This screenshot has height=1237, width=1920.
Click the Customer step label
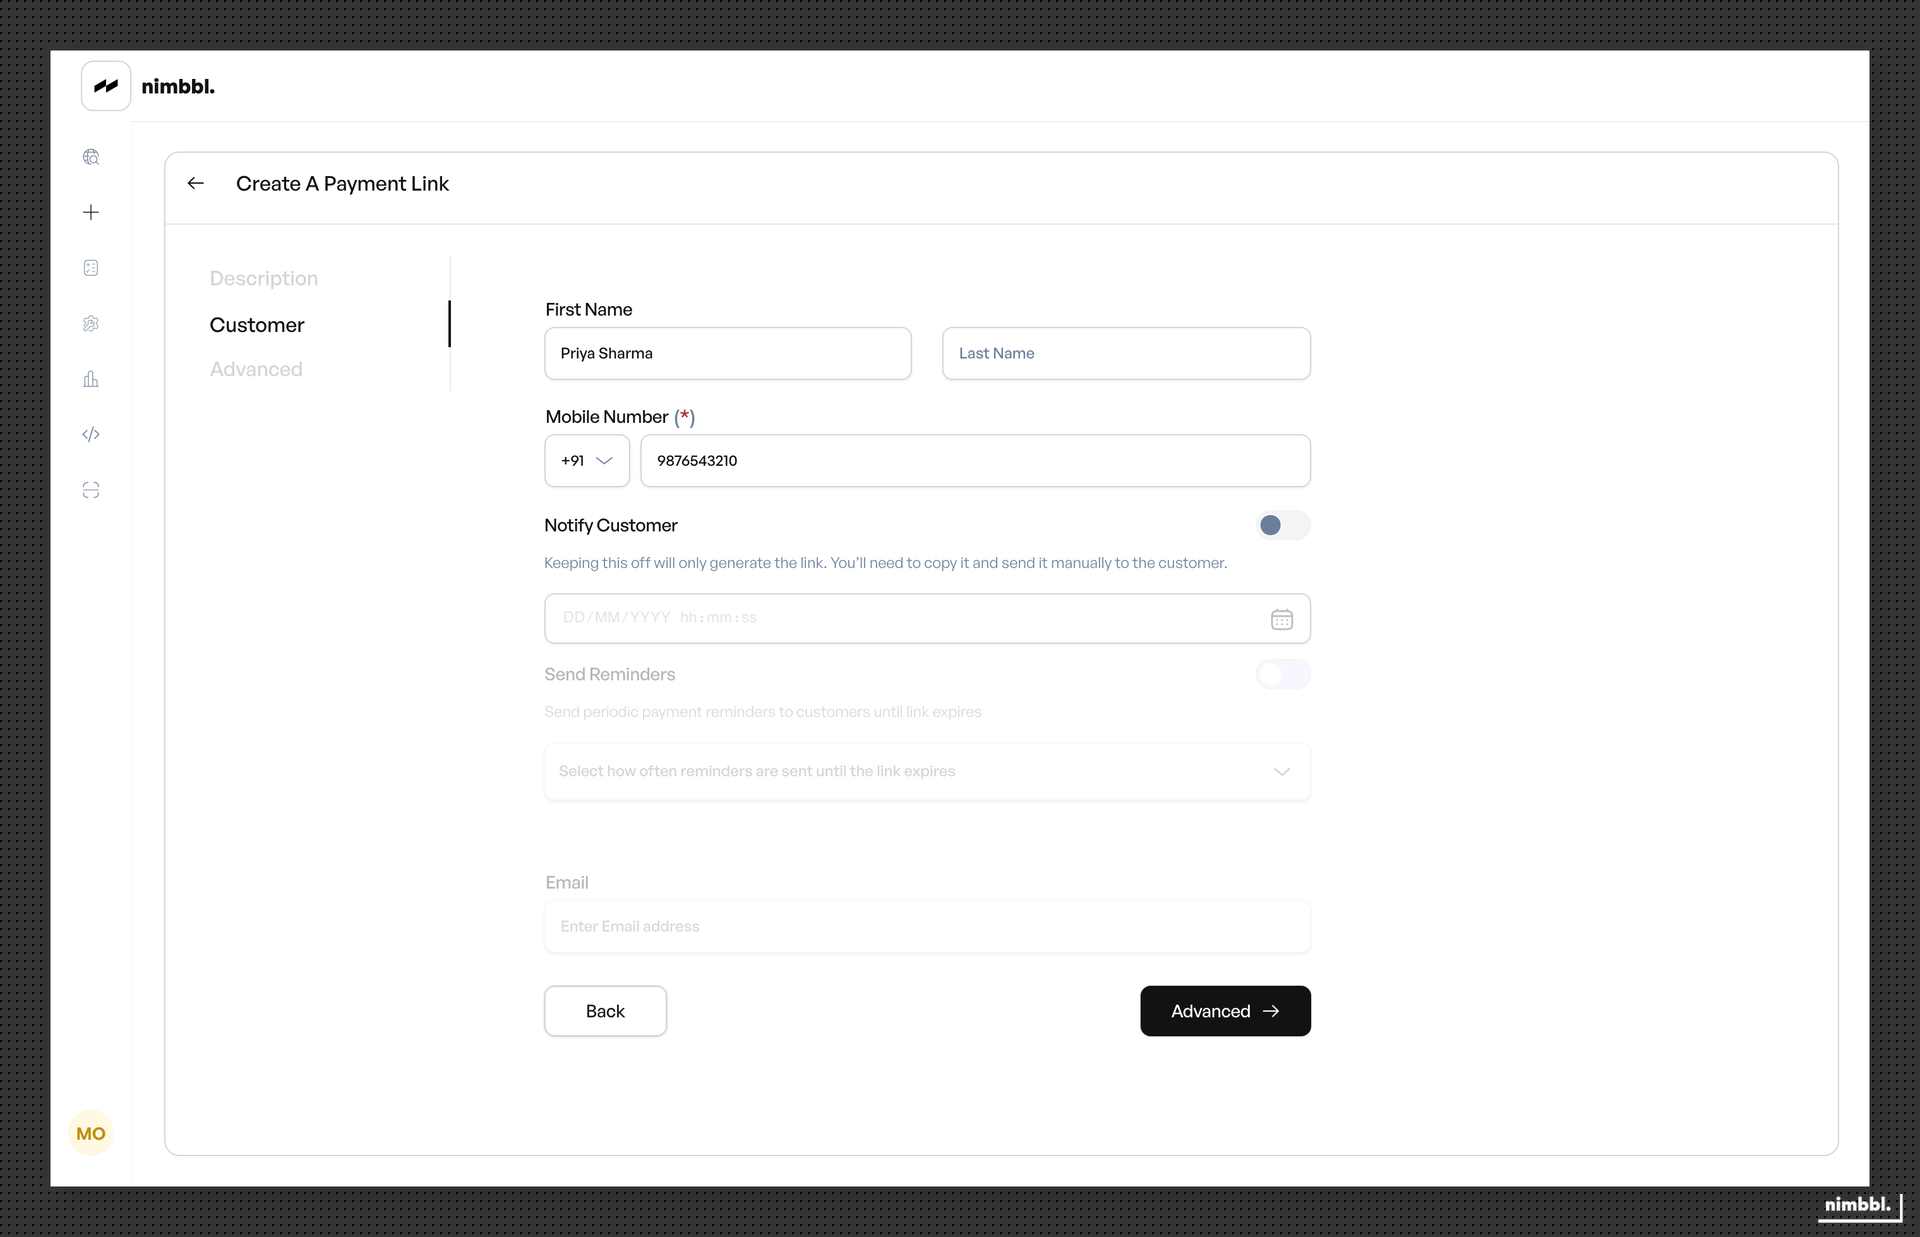click(x=257, y=325)
